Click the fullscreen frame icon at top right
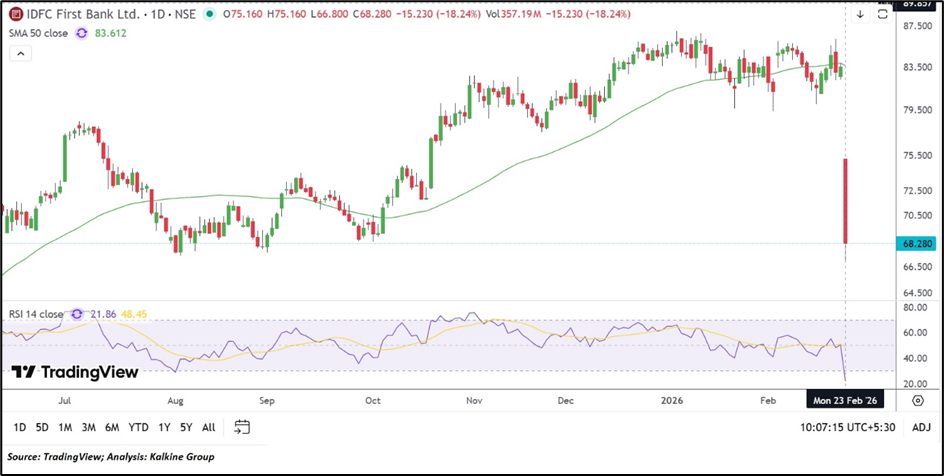944x476 pixels. click(x=882, y=14)
